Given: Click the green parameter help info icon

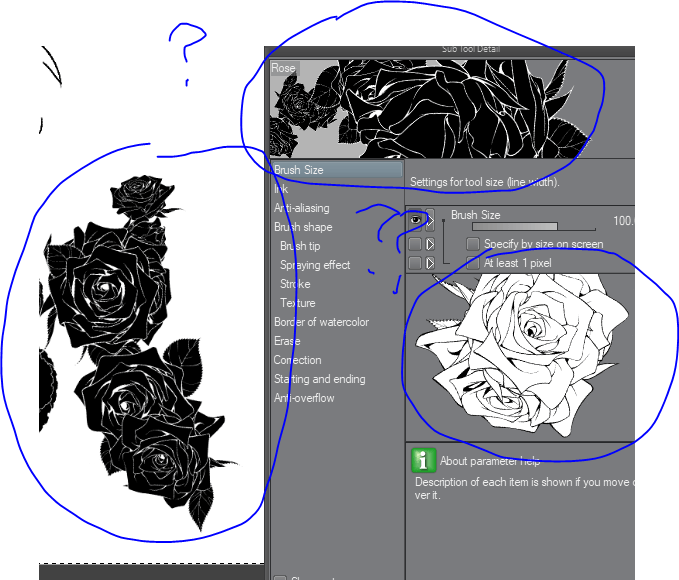Looking at the screenshot, I should pyautogui.click(x=423, y=461).
